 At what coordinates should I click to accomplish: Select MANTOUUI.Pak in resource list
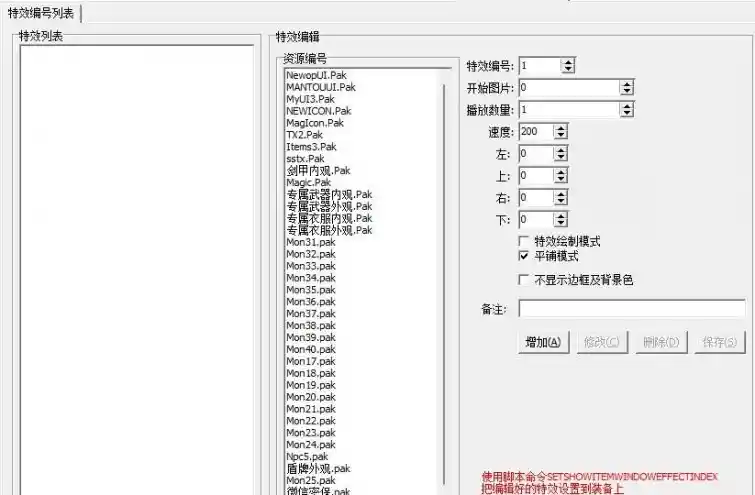(x=321, y=87)
